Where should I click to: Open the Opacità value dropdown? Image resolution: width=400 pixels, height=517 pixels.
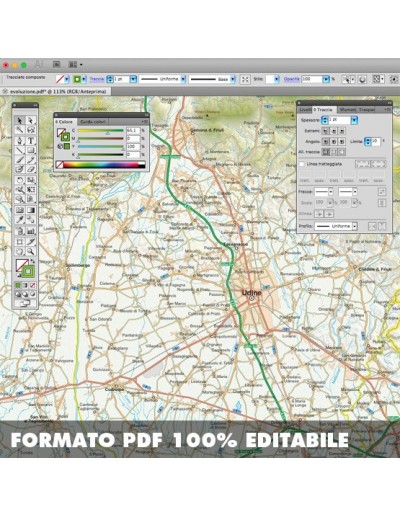pyautogui.click(x=326, y=79)
